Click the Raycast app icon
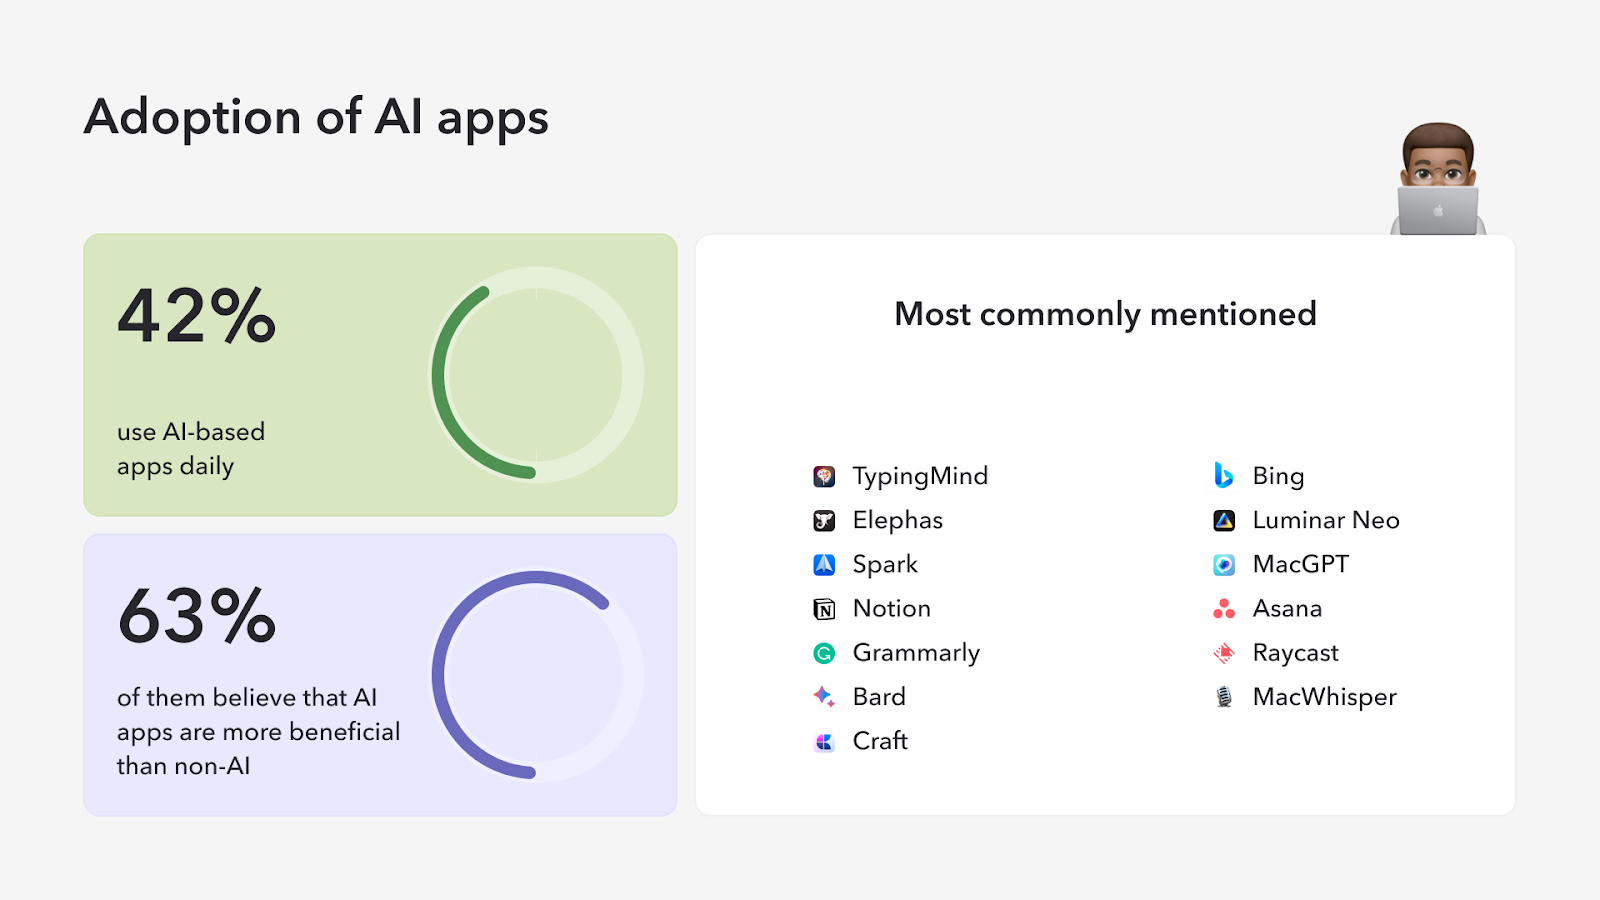Screen dimensions: 1600x900 pos(1224,653)
